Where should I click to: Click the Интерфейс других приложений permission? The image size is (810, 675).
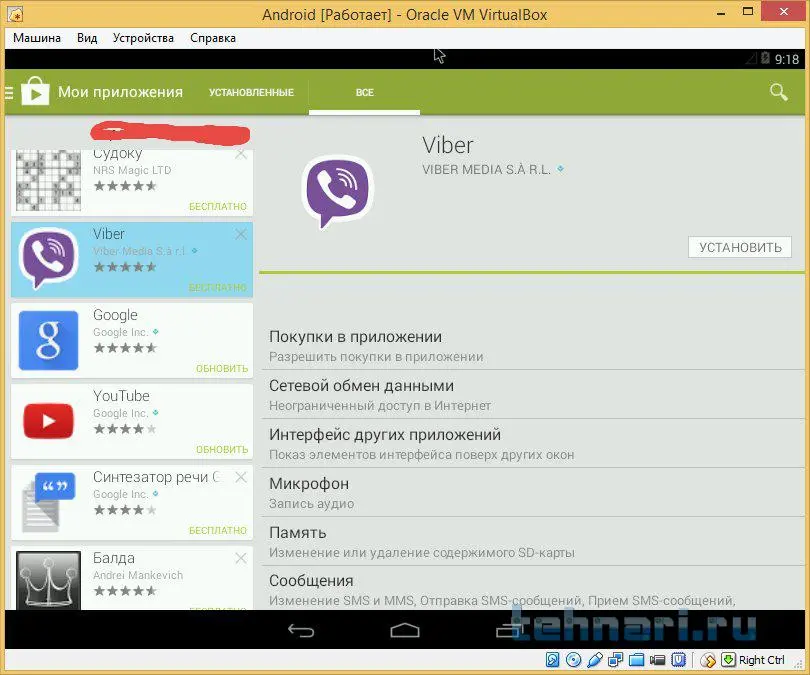tap(533, 444)
